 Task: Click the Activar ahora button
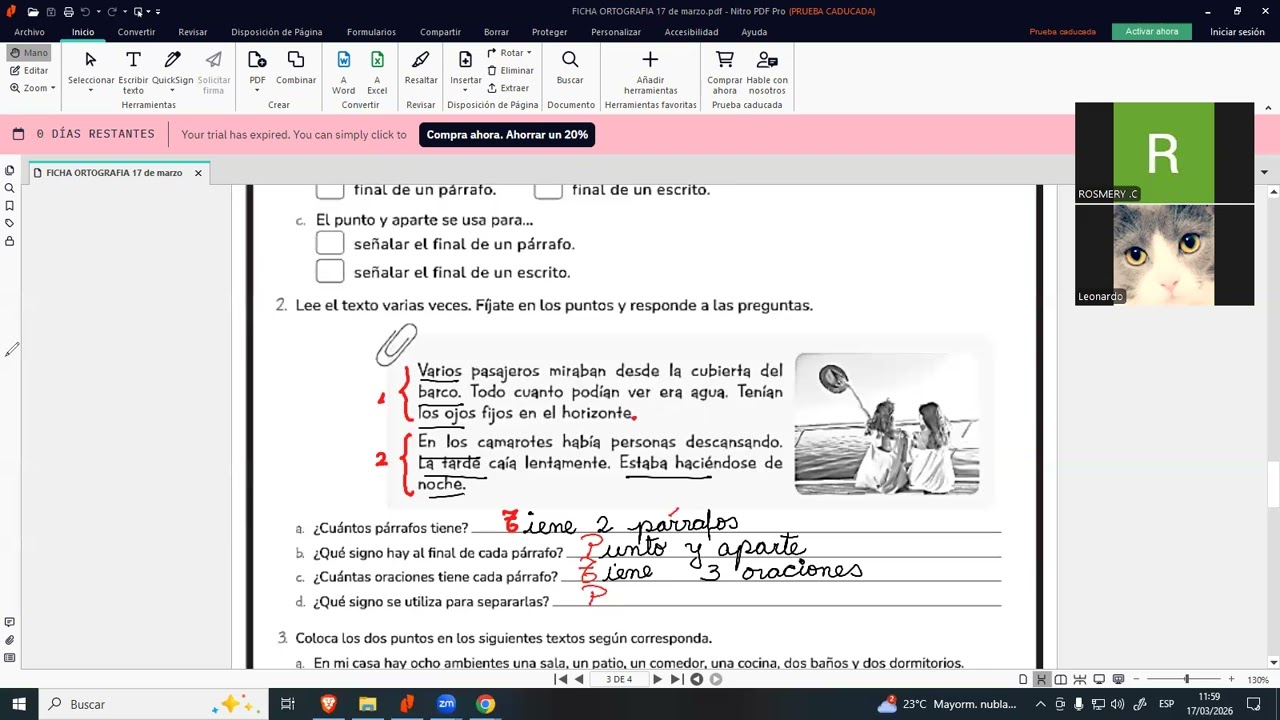[1152, 32]
